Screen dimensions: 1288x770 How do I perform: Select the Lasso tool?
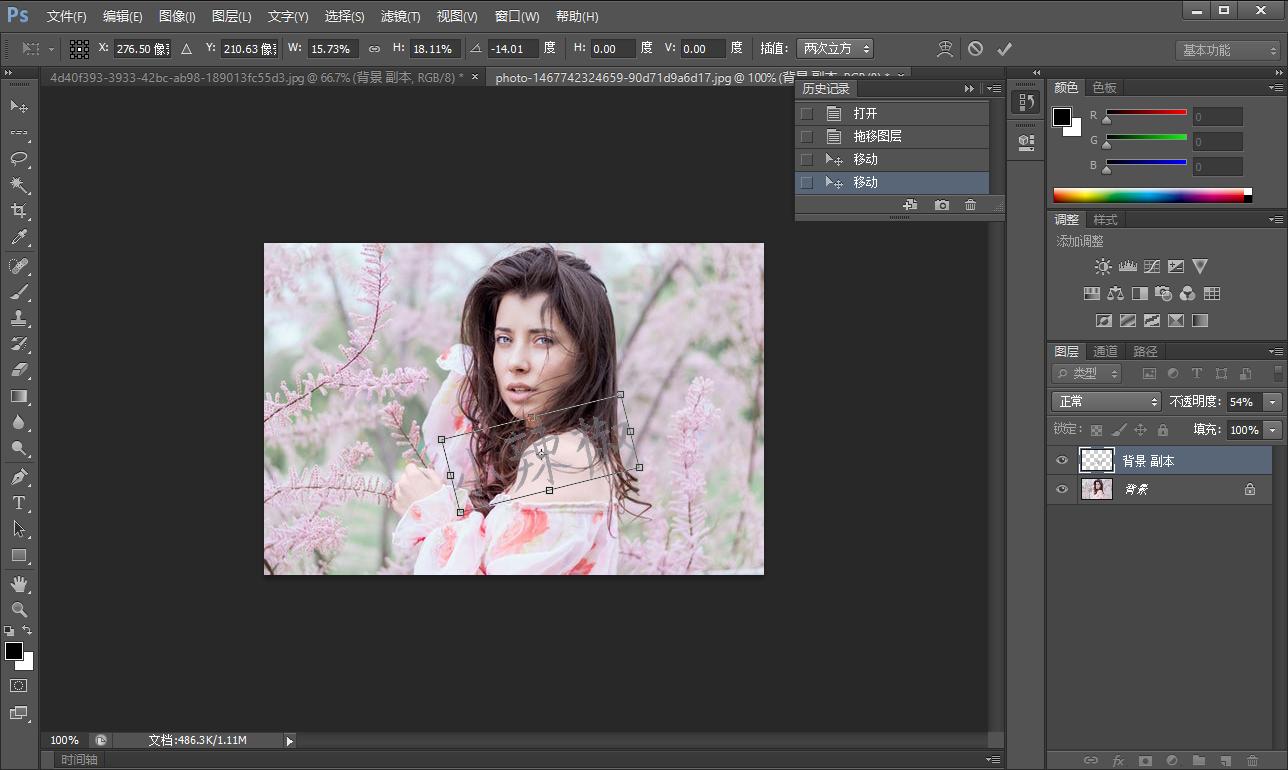(x=19, y=159)
